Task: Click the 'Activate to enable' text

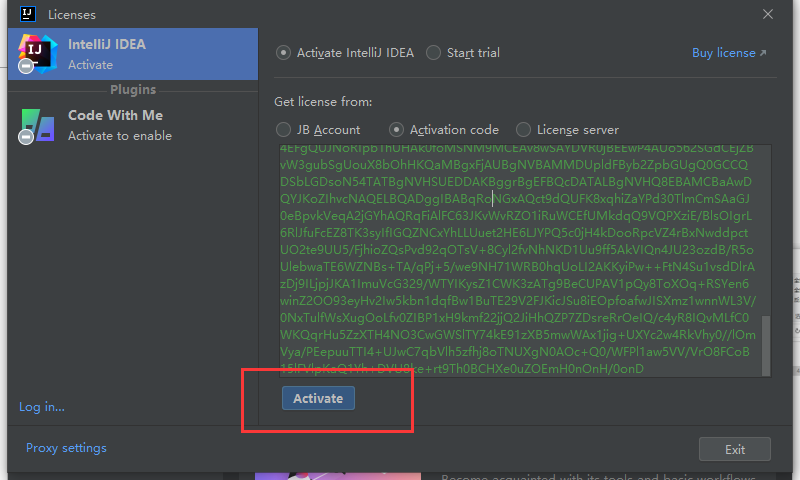Action: click(x=120, y=136)
